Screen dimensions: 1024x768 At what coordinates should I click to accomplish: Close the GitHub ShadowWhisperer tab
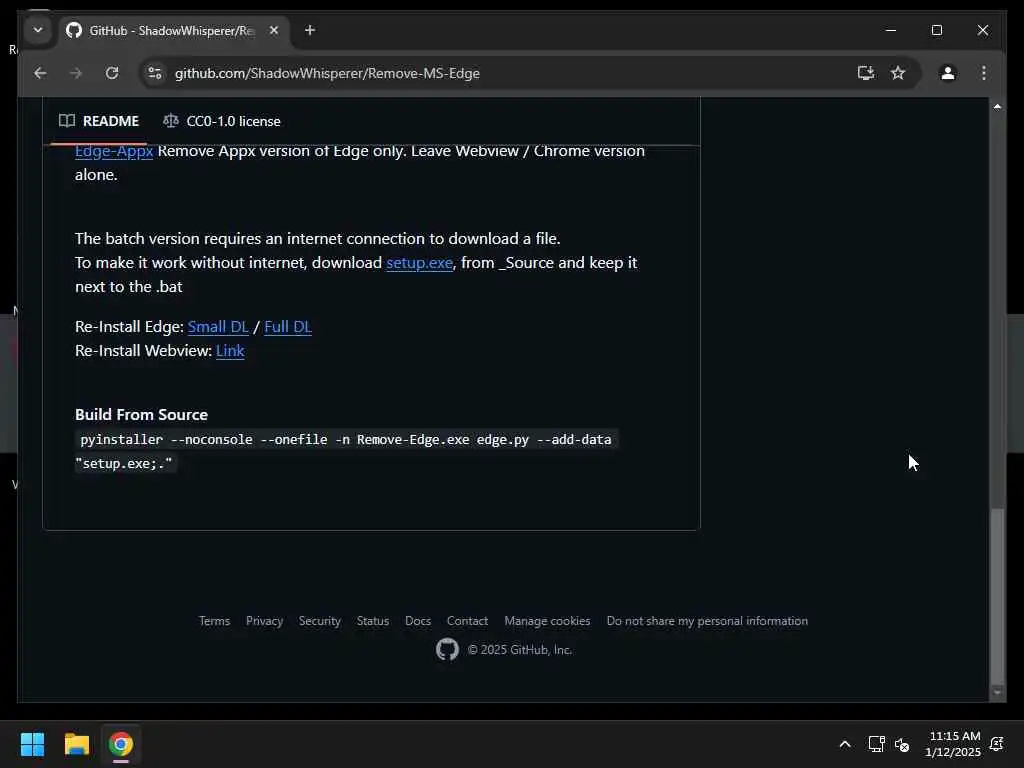pyautogui.click(x=274, y=30)
